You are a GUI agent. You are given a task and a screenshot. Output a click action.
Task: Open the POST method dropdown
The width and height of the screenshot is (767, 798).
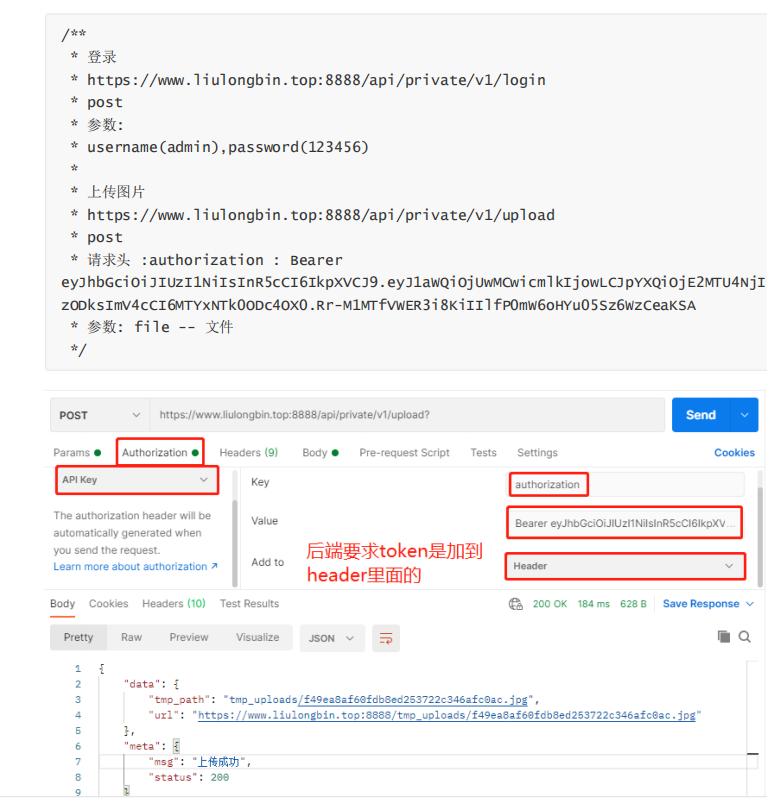pos(100,415)
